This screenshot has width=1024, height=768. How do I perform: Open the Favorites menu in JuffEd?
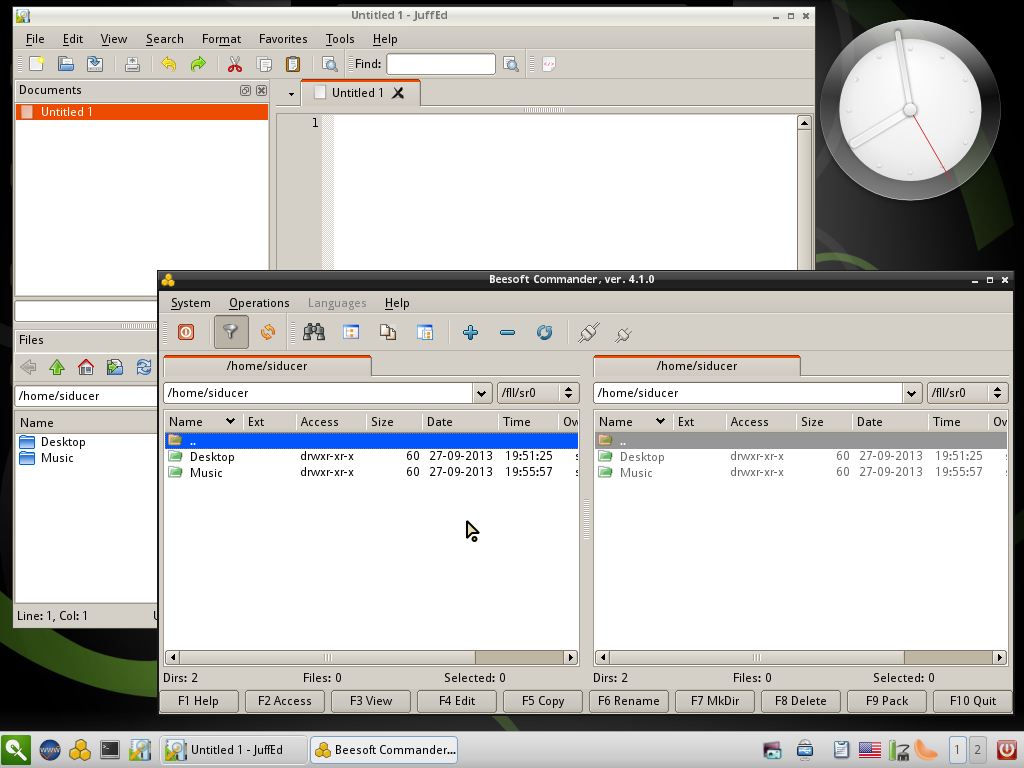point(283,39)
